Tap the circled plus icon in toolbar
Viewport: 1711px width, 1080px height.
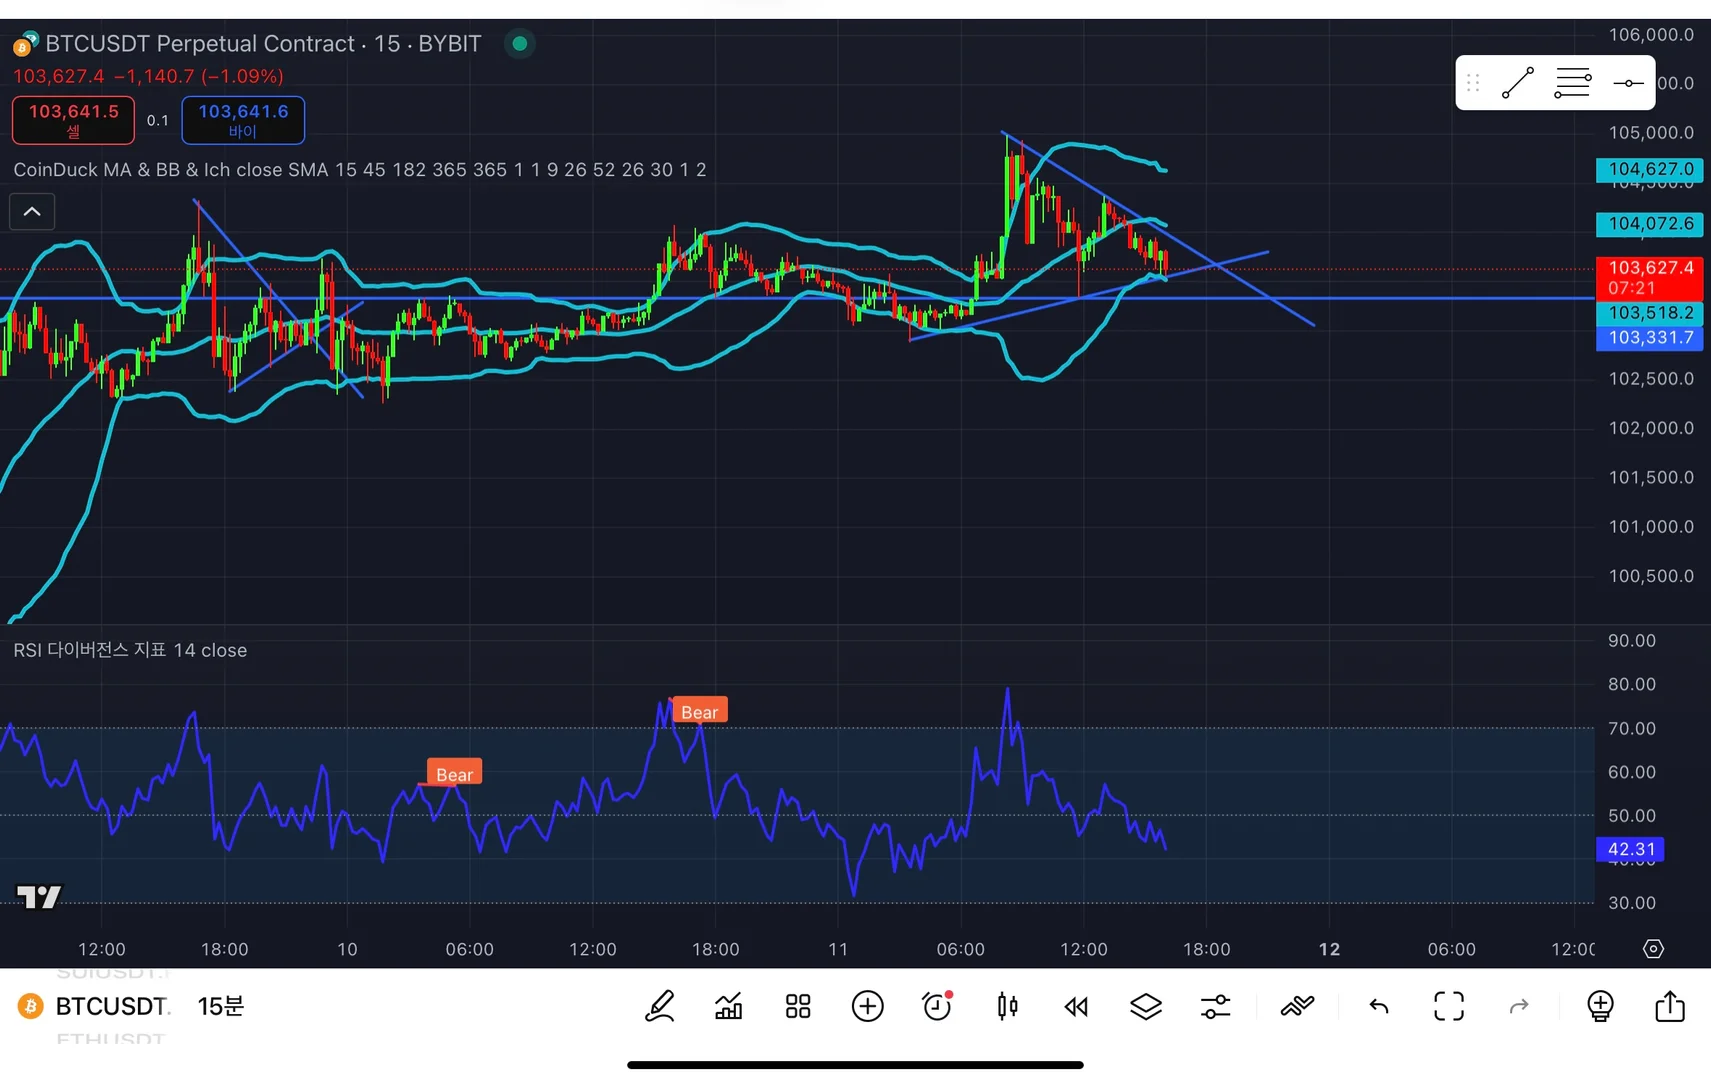pyautogui.click(x=868, y=1006)
